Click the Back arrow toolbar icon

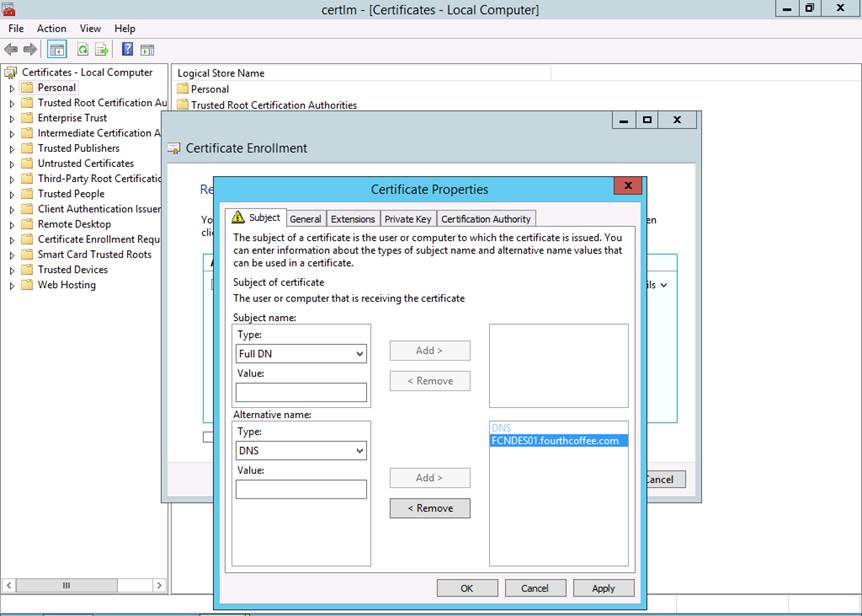(x=11, y=49)
